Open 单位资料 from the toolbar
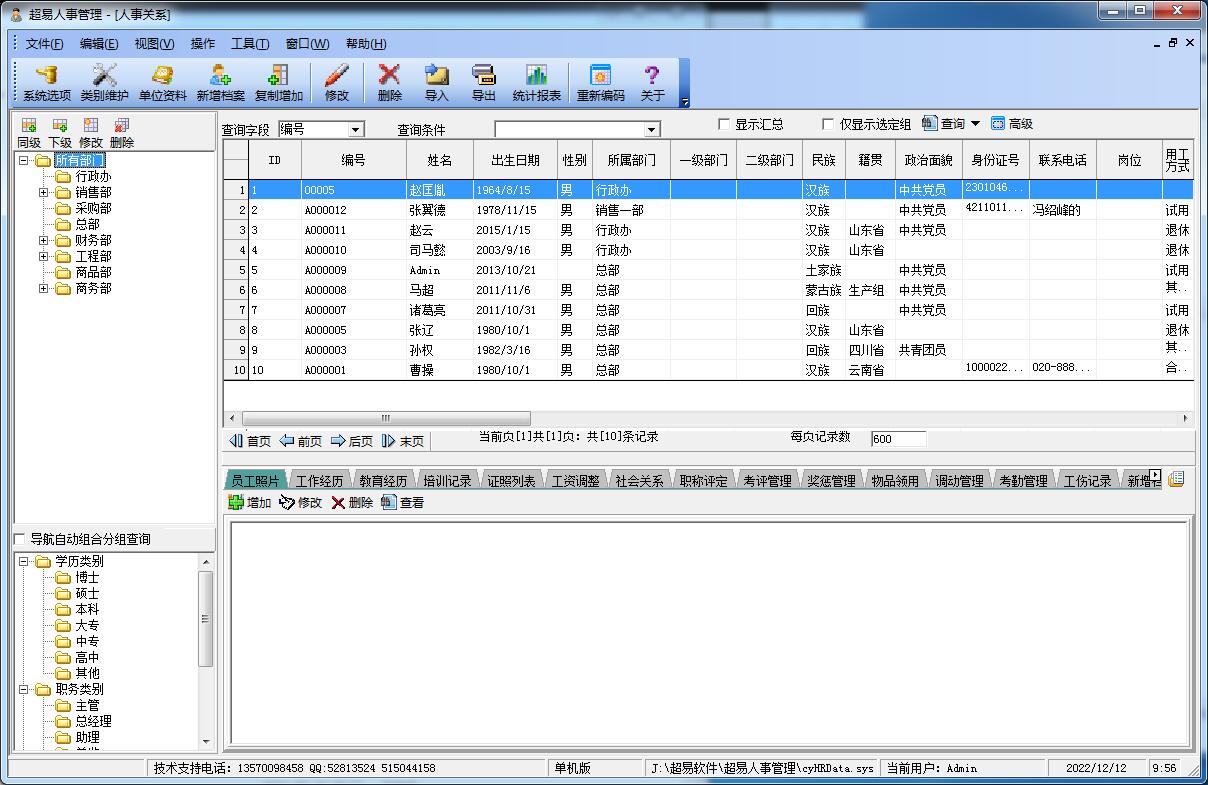Viewport: 1208px width, 785px height. (x=162, y=83)
